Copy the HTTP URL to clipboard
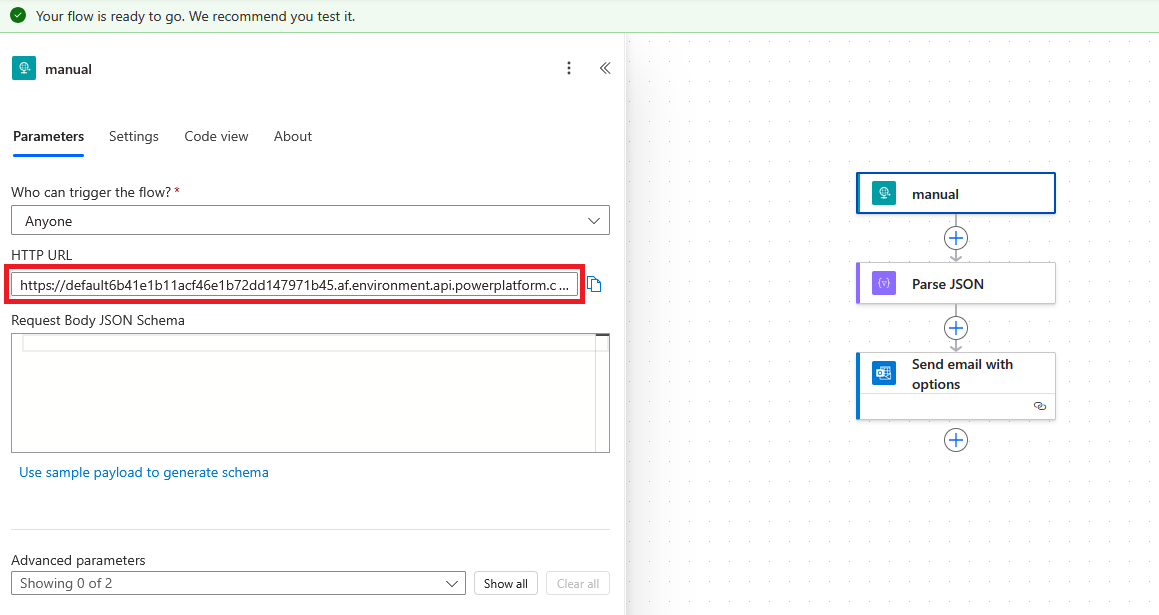This screenshot has width=1159, height=615. click(x=594, y=284)
